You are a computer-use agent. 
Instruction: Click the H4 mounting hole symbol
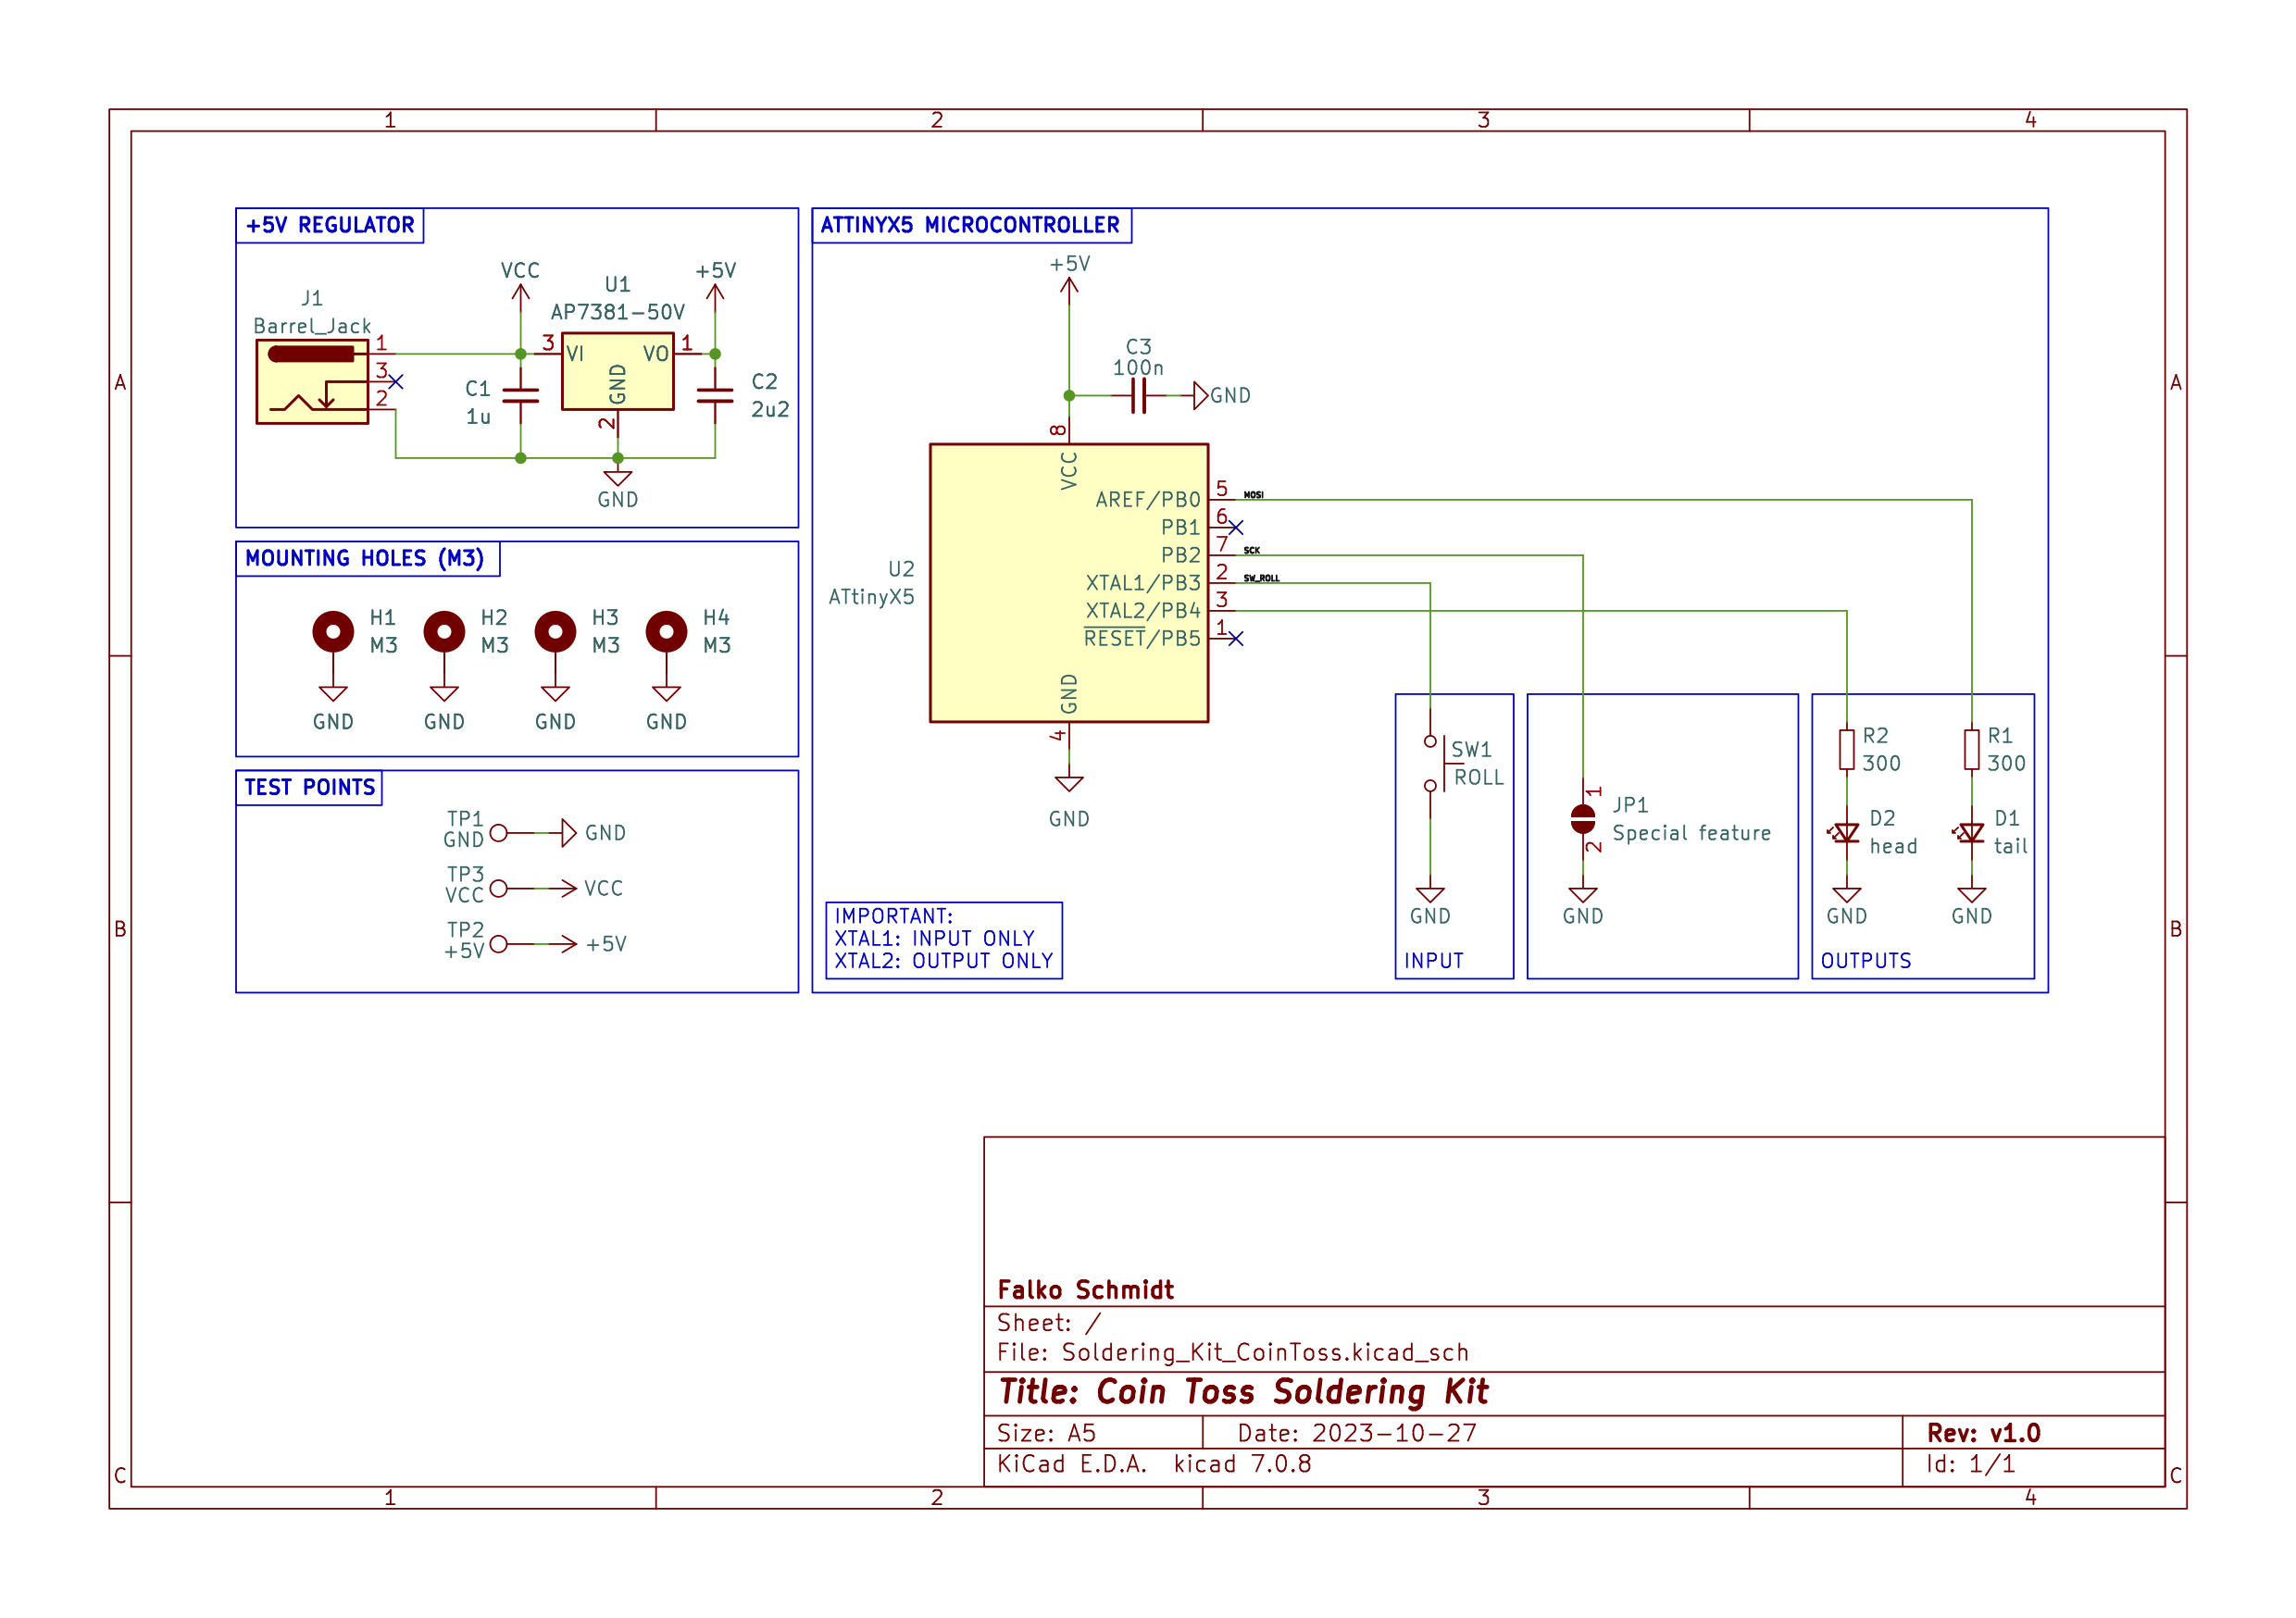666,631
